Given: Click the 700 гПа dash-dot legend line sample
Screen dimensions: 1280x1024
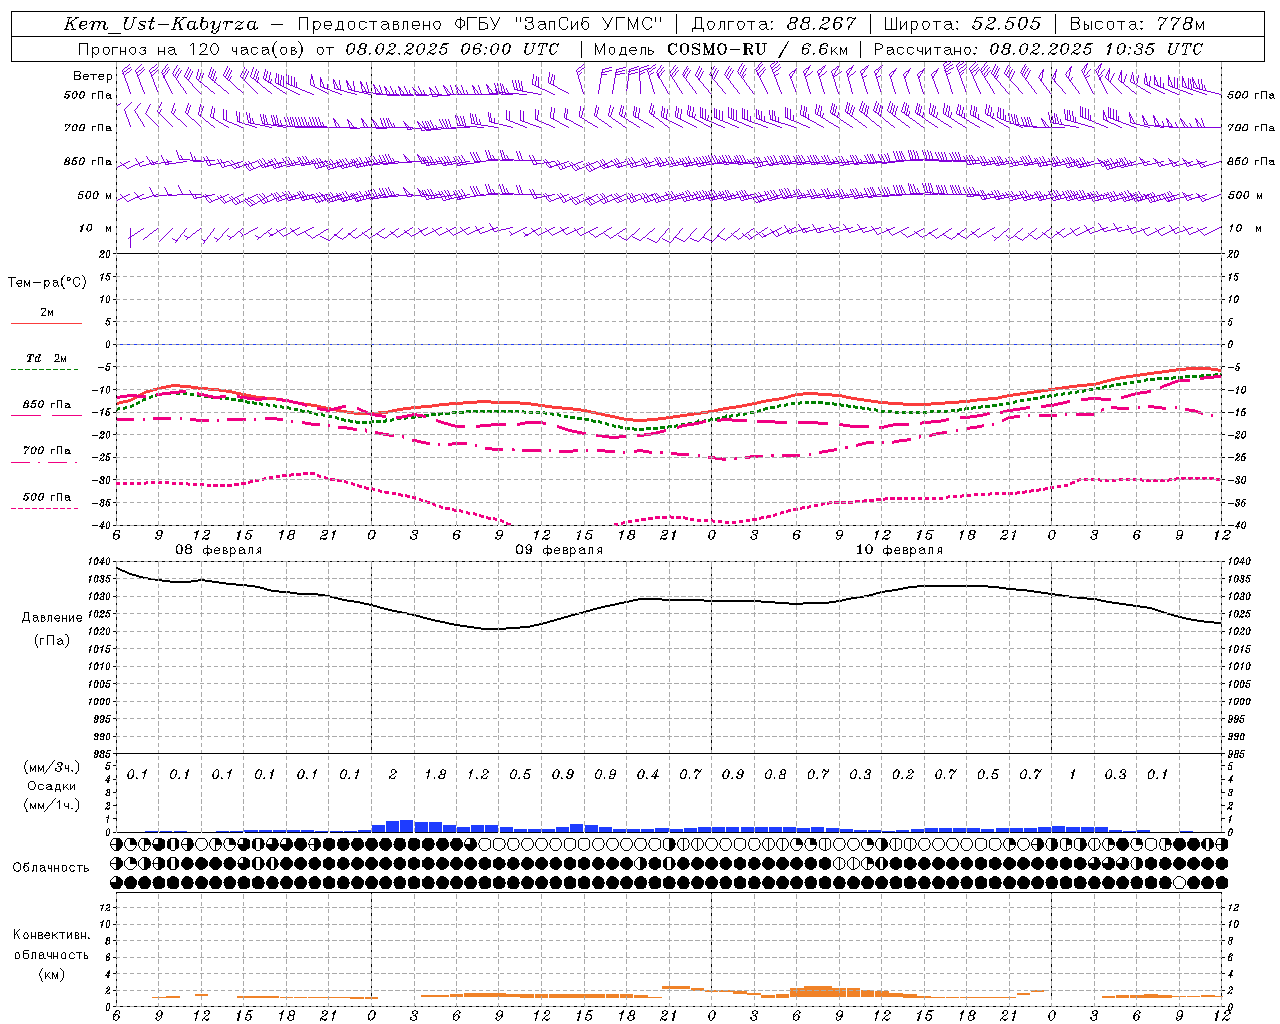Looking at the screenshot, I should click(44, 462).
